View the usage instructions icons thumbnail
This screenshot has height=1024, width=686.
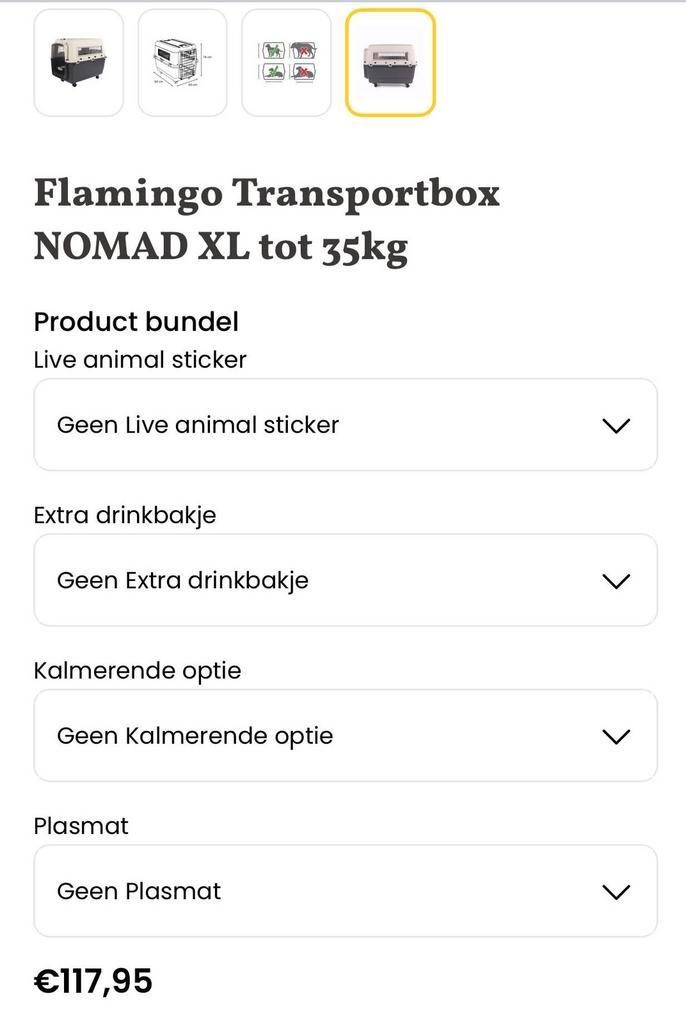point(286,62)
